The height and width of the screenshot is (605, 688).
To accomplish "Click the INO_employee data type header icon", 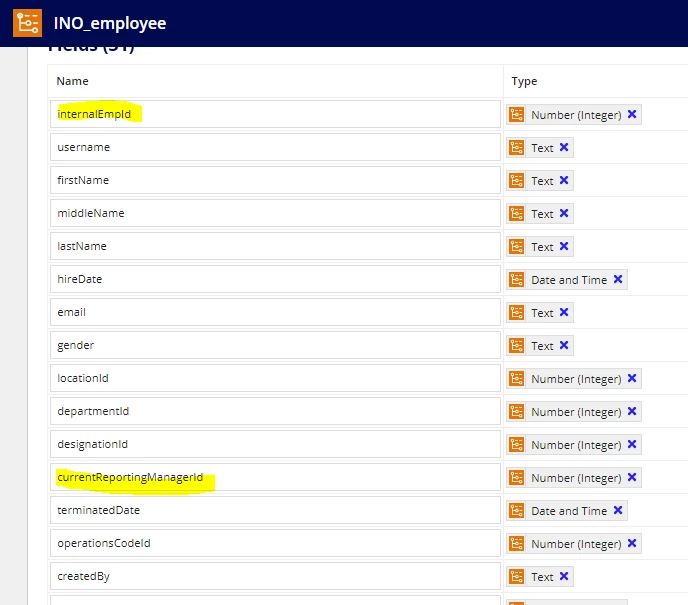I will [27, 23].
